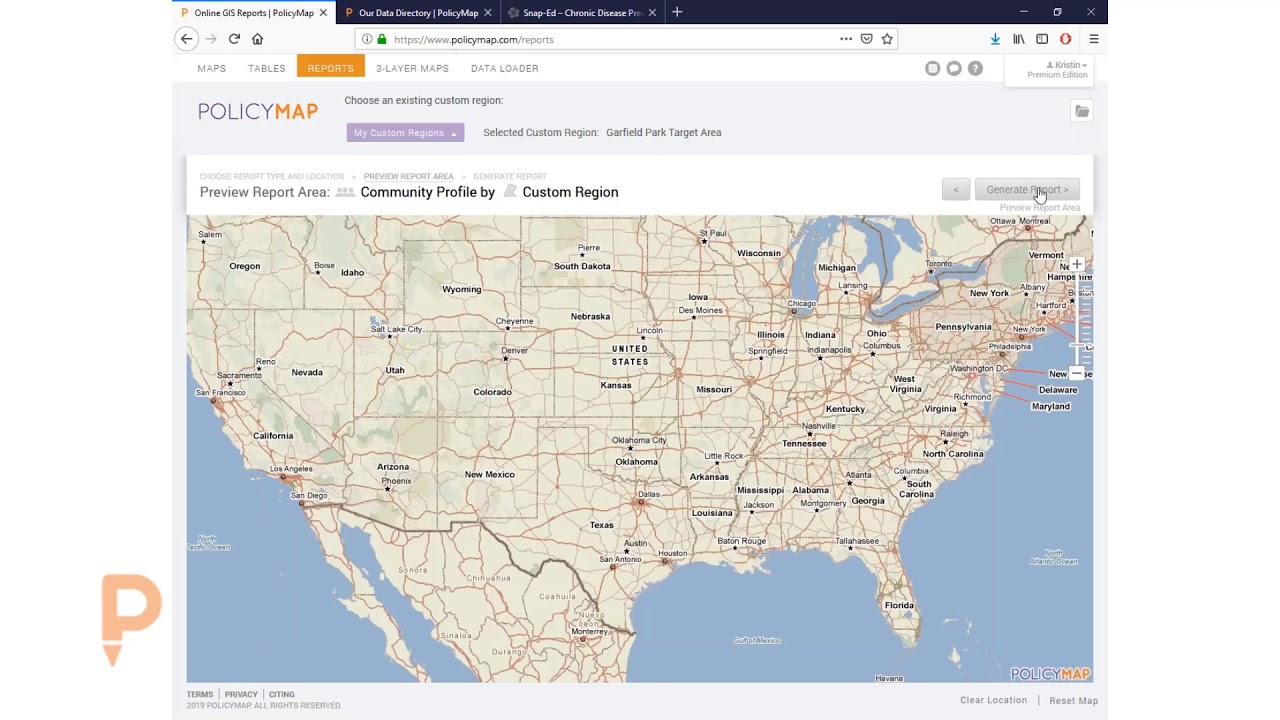This screenshot has width=1280, height=720.
Task: Click the red Opera-style extension icon
Action: coord(1066,39)
